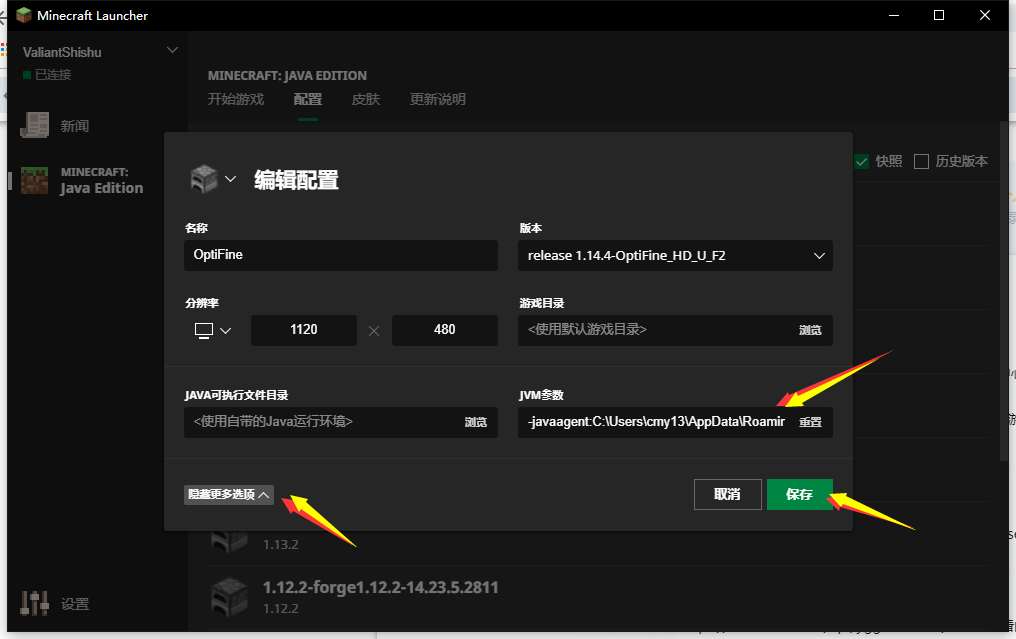
Task: Switch to 开始游戏 Play tab
Action: (x=236, y=99)
